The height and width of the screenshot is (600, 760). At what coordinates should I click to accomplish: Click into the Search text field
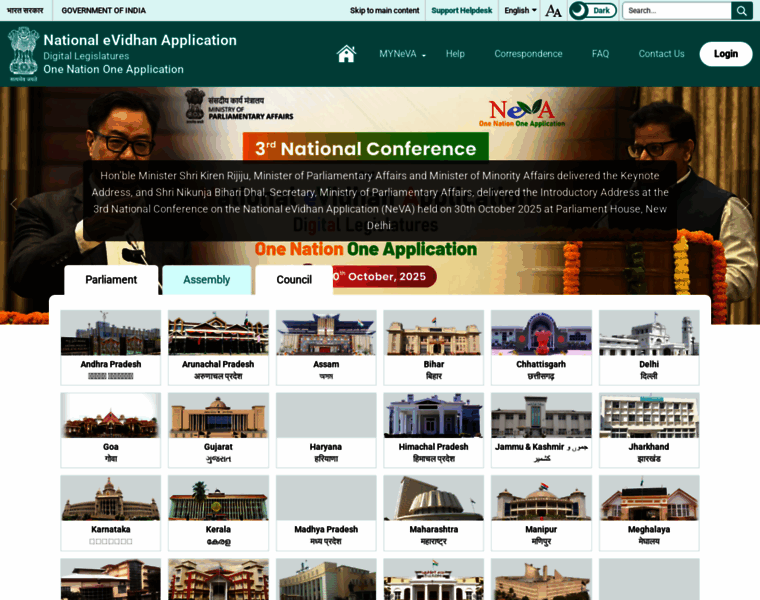pyautogui.click(x=676, y=11)
